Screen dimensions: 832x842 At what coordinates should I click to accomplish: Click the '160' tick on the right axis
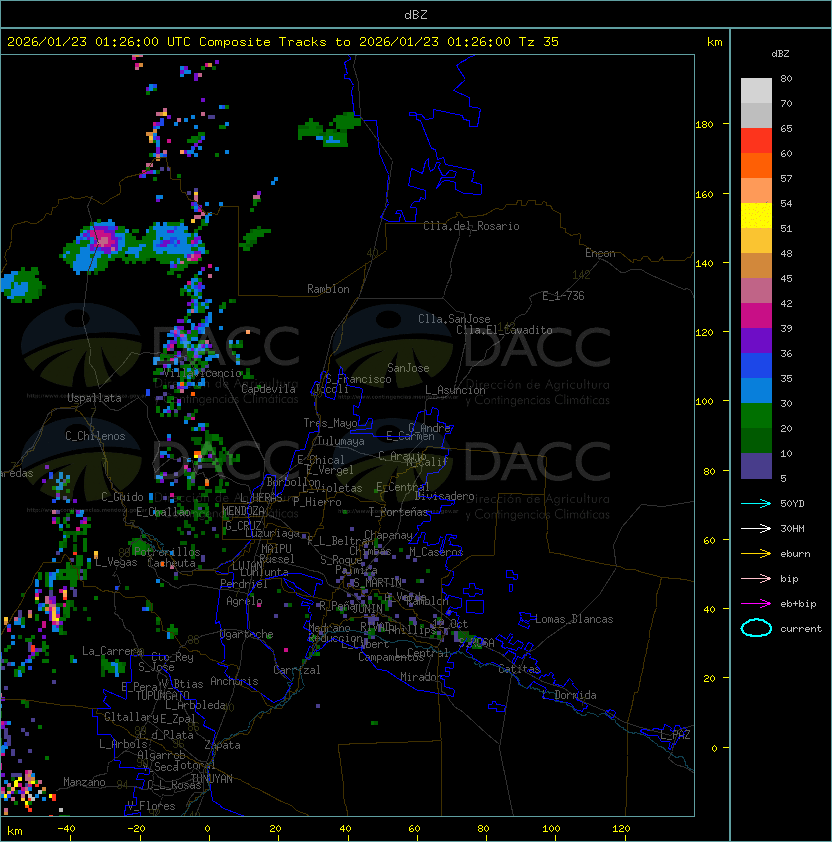[704, 194]
